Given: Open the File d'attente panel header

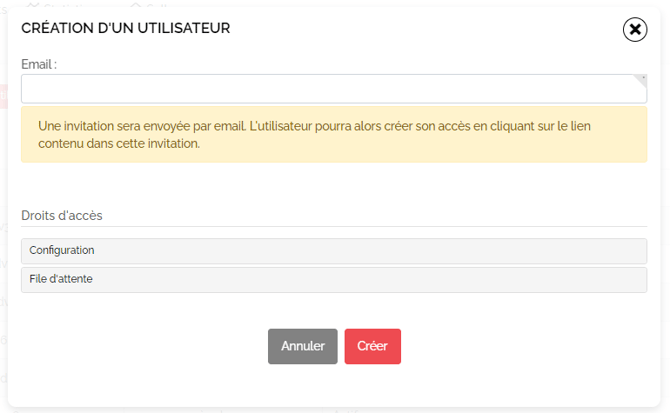Looking at the screenshot, I should point(334,280).
